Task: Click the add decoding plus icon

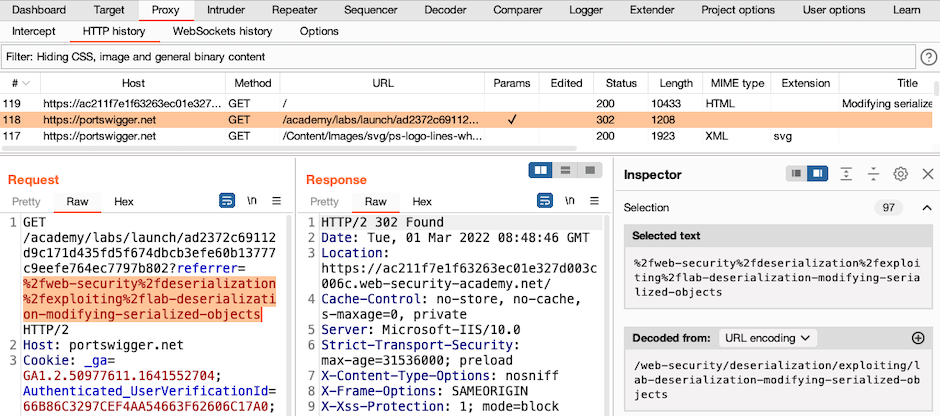Action: coord(918,338)
